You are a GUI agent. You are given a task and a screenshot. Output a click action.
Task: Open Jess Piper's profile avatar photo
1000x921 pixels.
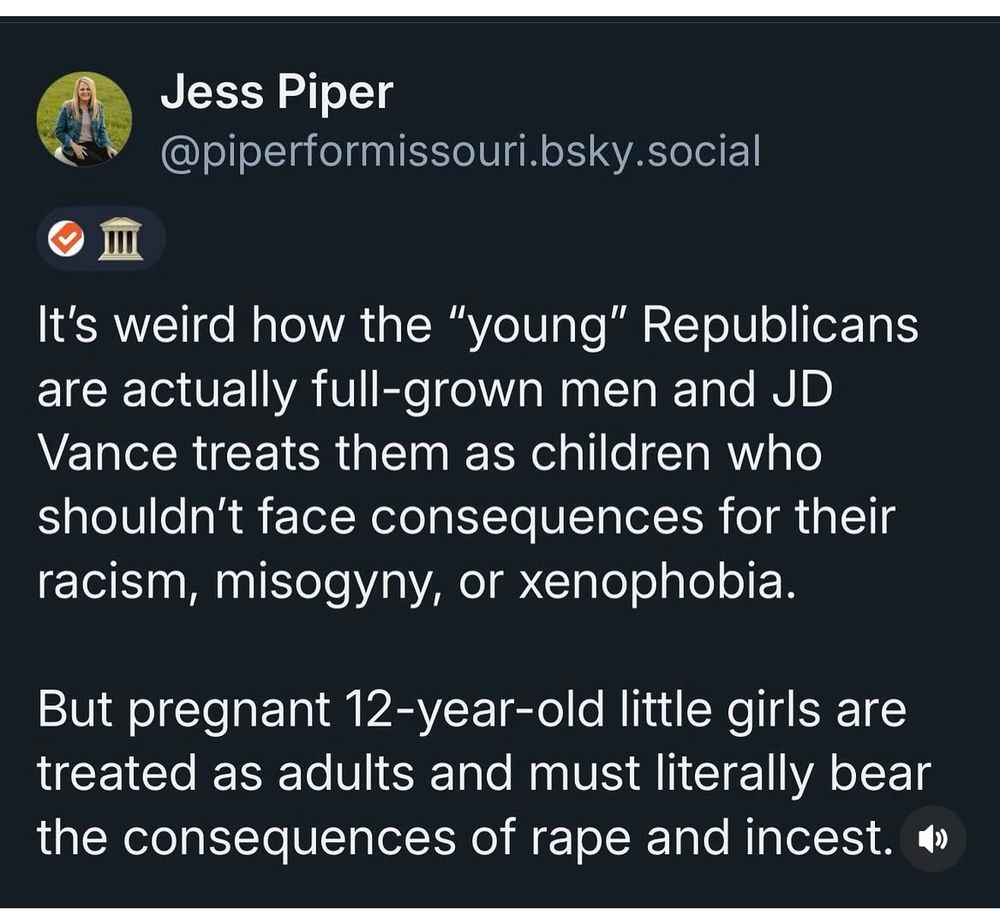[84, 119]
